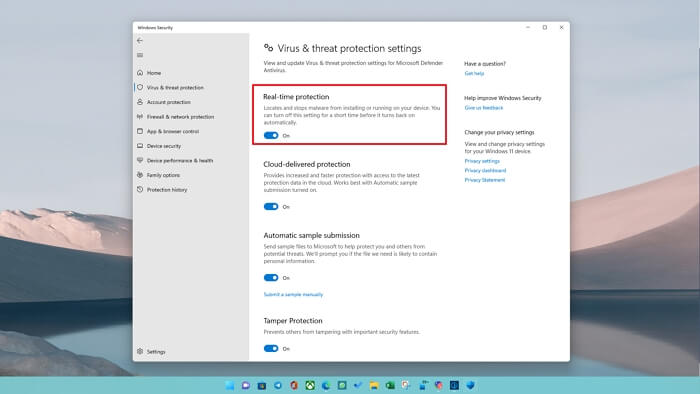The height and width of the screenshot is (394, 700).
Task: Minimize the Windows Security window
Action: 528,27
